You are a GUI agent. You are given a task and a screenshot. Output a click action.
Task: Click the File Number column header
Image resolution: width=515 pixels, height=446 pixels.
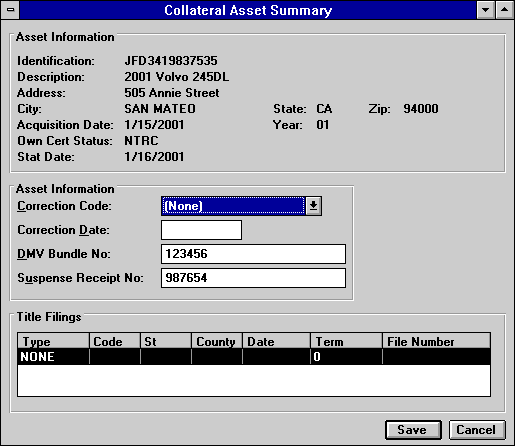(x=436, y=341)
